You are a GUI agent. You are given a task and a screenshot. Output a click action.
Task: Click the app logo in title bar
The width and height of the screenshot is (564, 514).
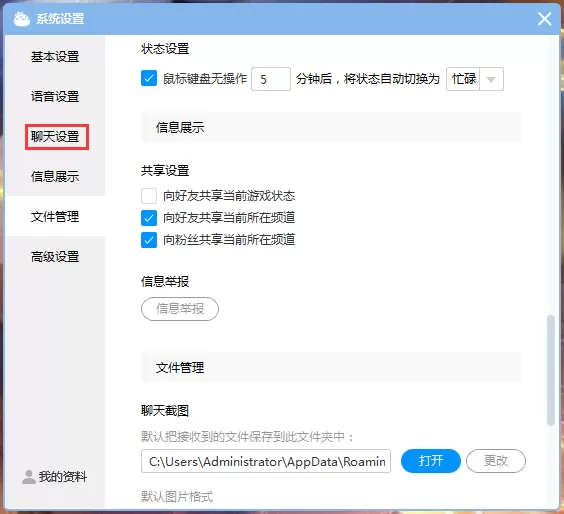tap(21, 19)
